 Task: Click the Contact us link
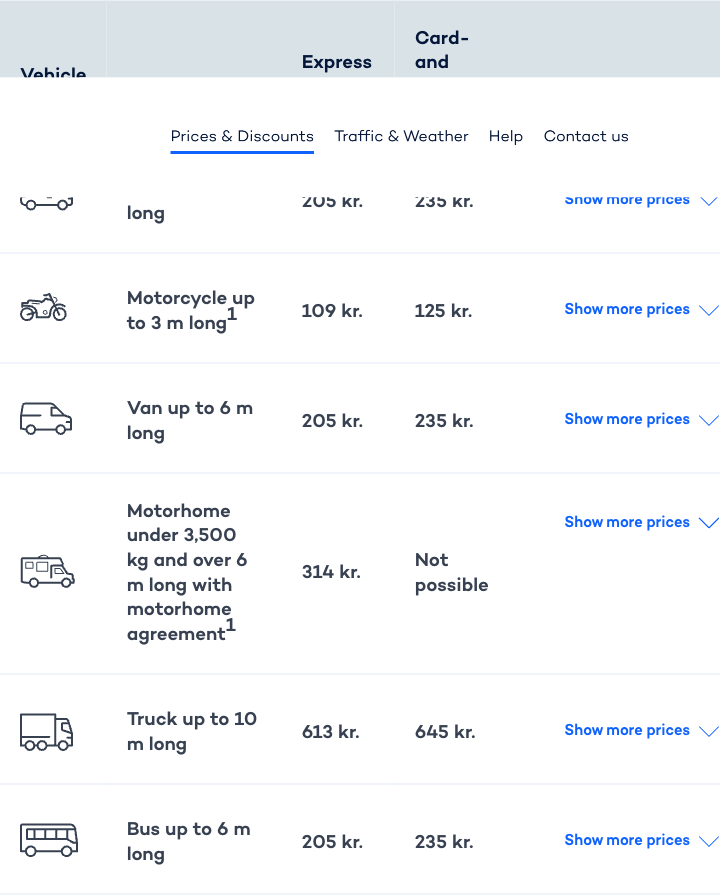pos(586,136)
